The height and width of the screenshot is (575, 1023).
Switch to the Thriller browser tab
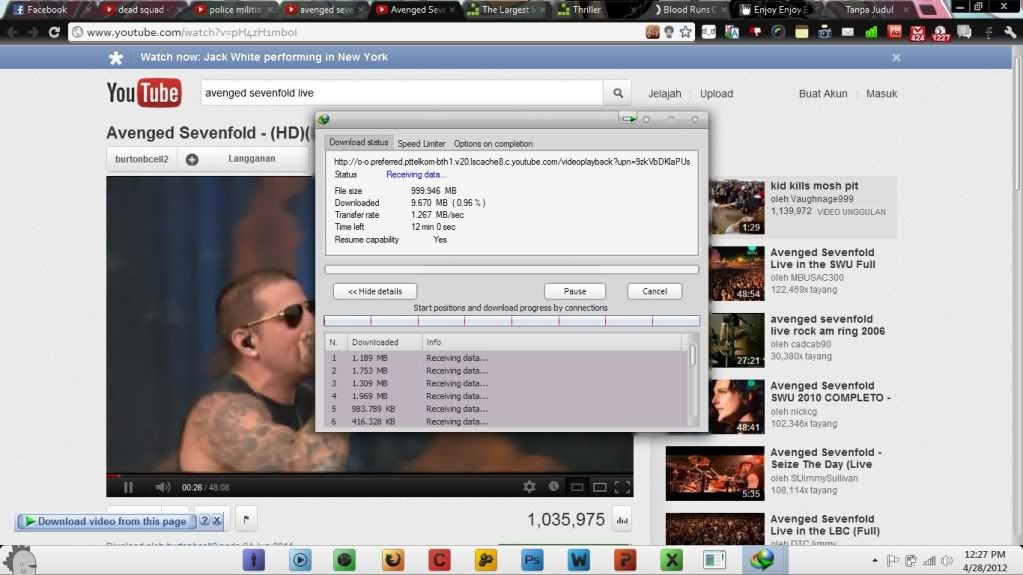pos(586,10)
